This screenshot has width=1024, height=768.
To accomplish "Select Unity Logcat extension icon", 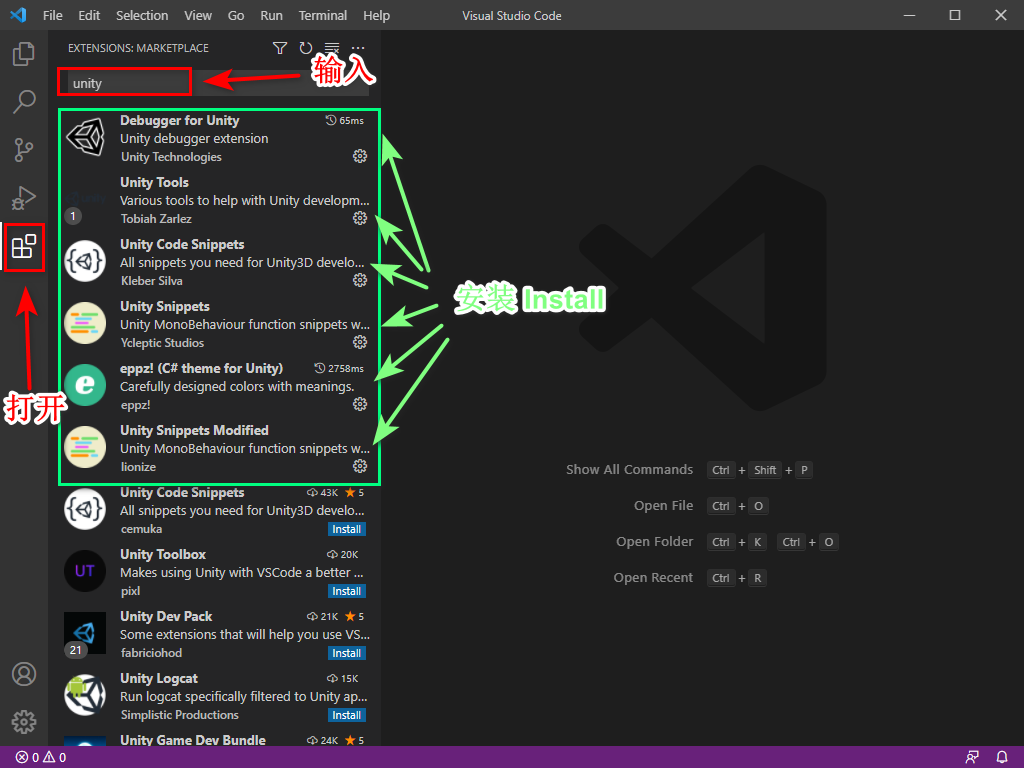I will click(85, 695).
